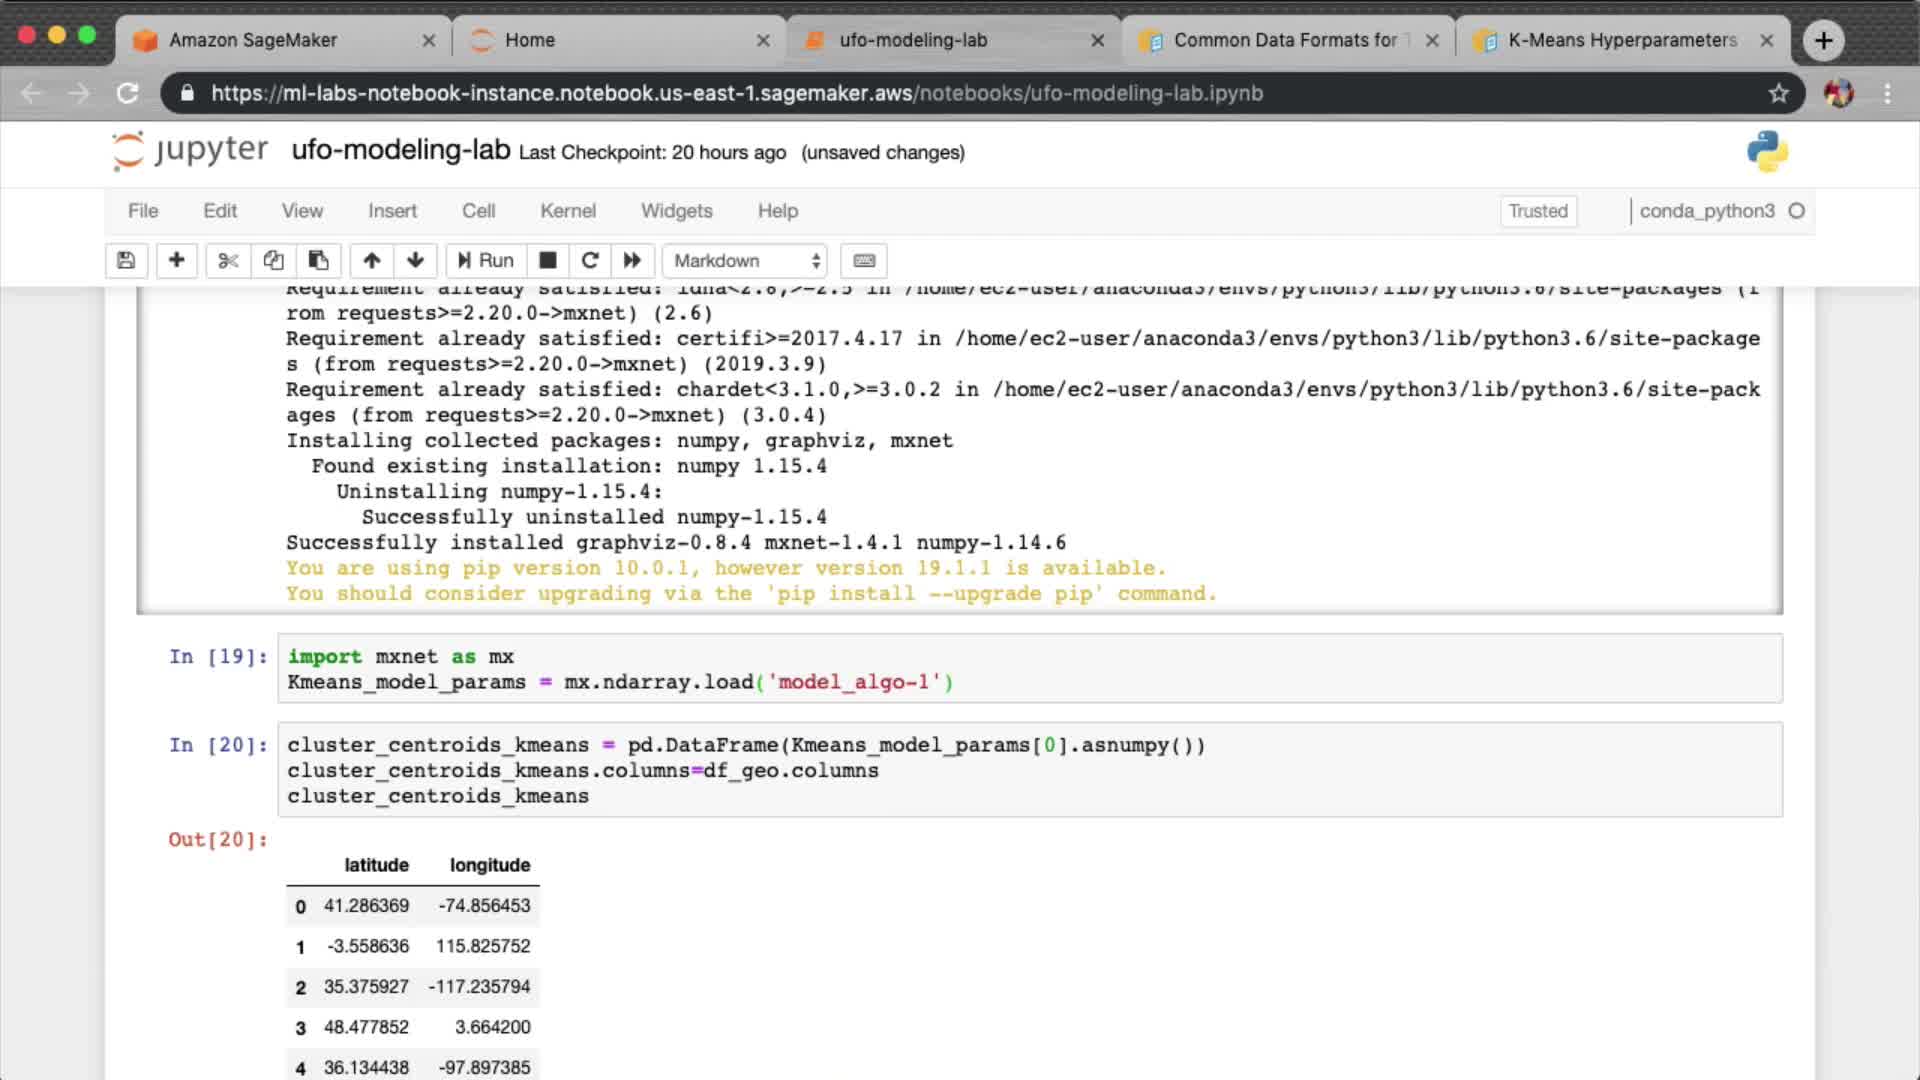Insert cell below with plus icon

coord(176,261)
